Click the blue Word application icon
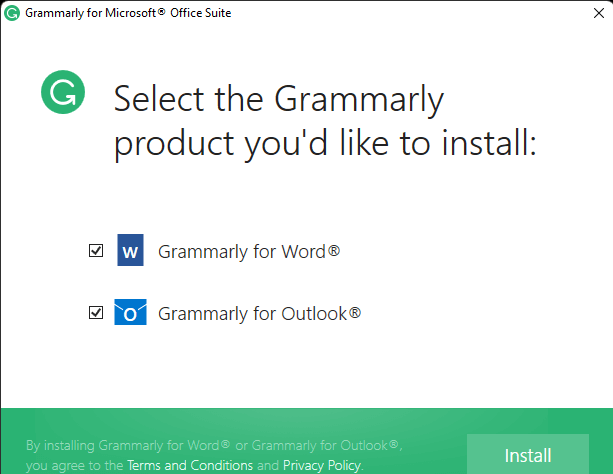613x474 pixels. [x=130, y=250]
